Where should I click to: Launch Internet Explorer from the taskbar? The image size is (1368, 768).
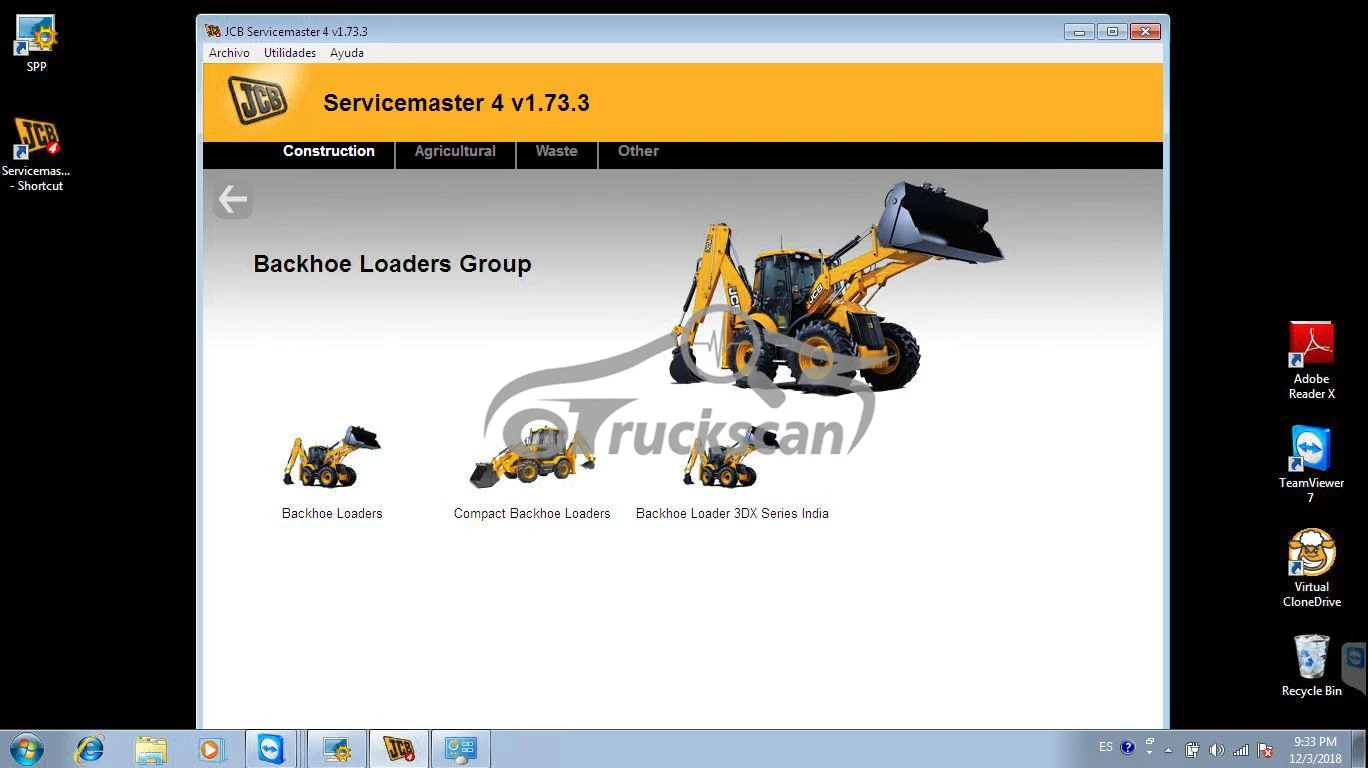(89, 749)
